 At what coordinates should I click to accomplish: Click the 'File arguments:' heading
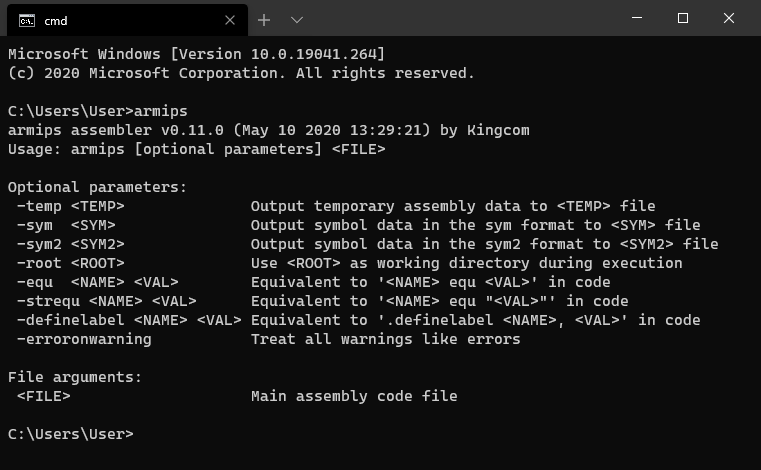coord(75,377)
